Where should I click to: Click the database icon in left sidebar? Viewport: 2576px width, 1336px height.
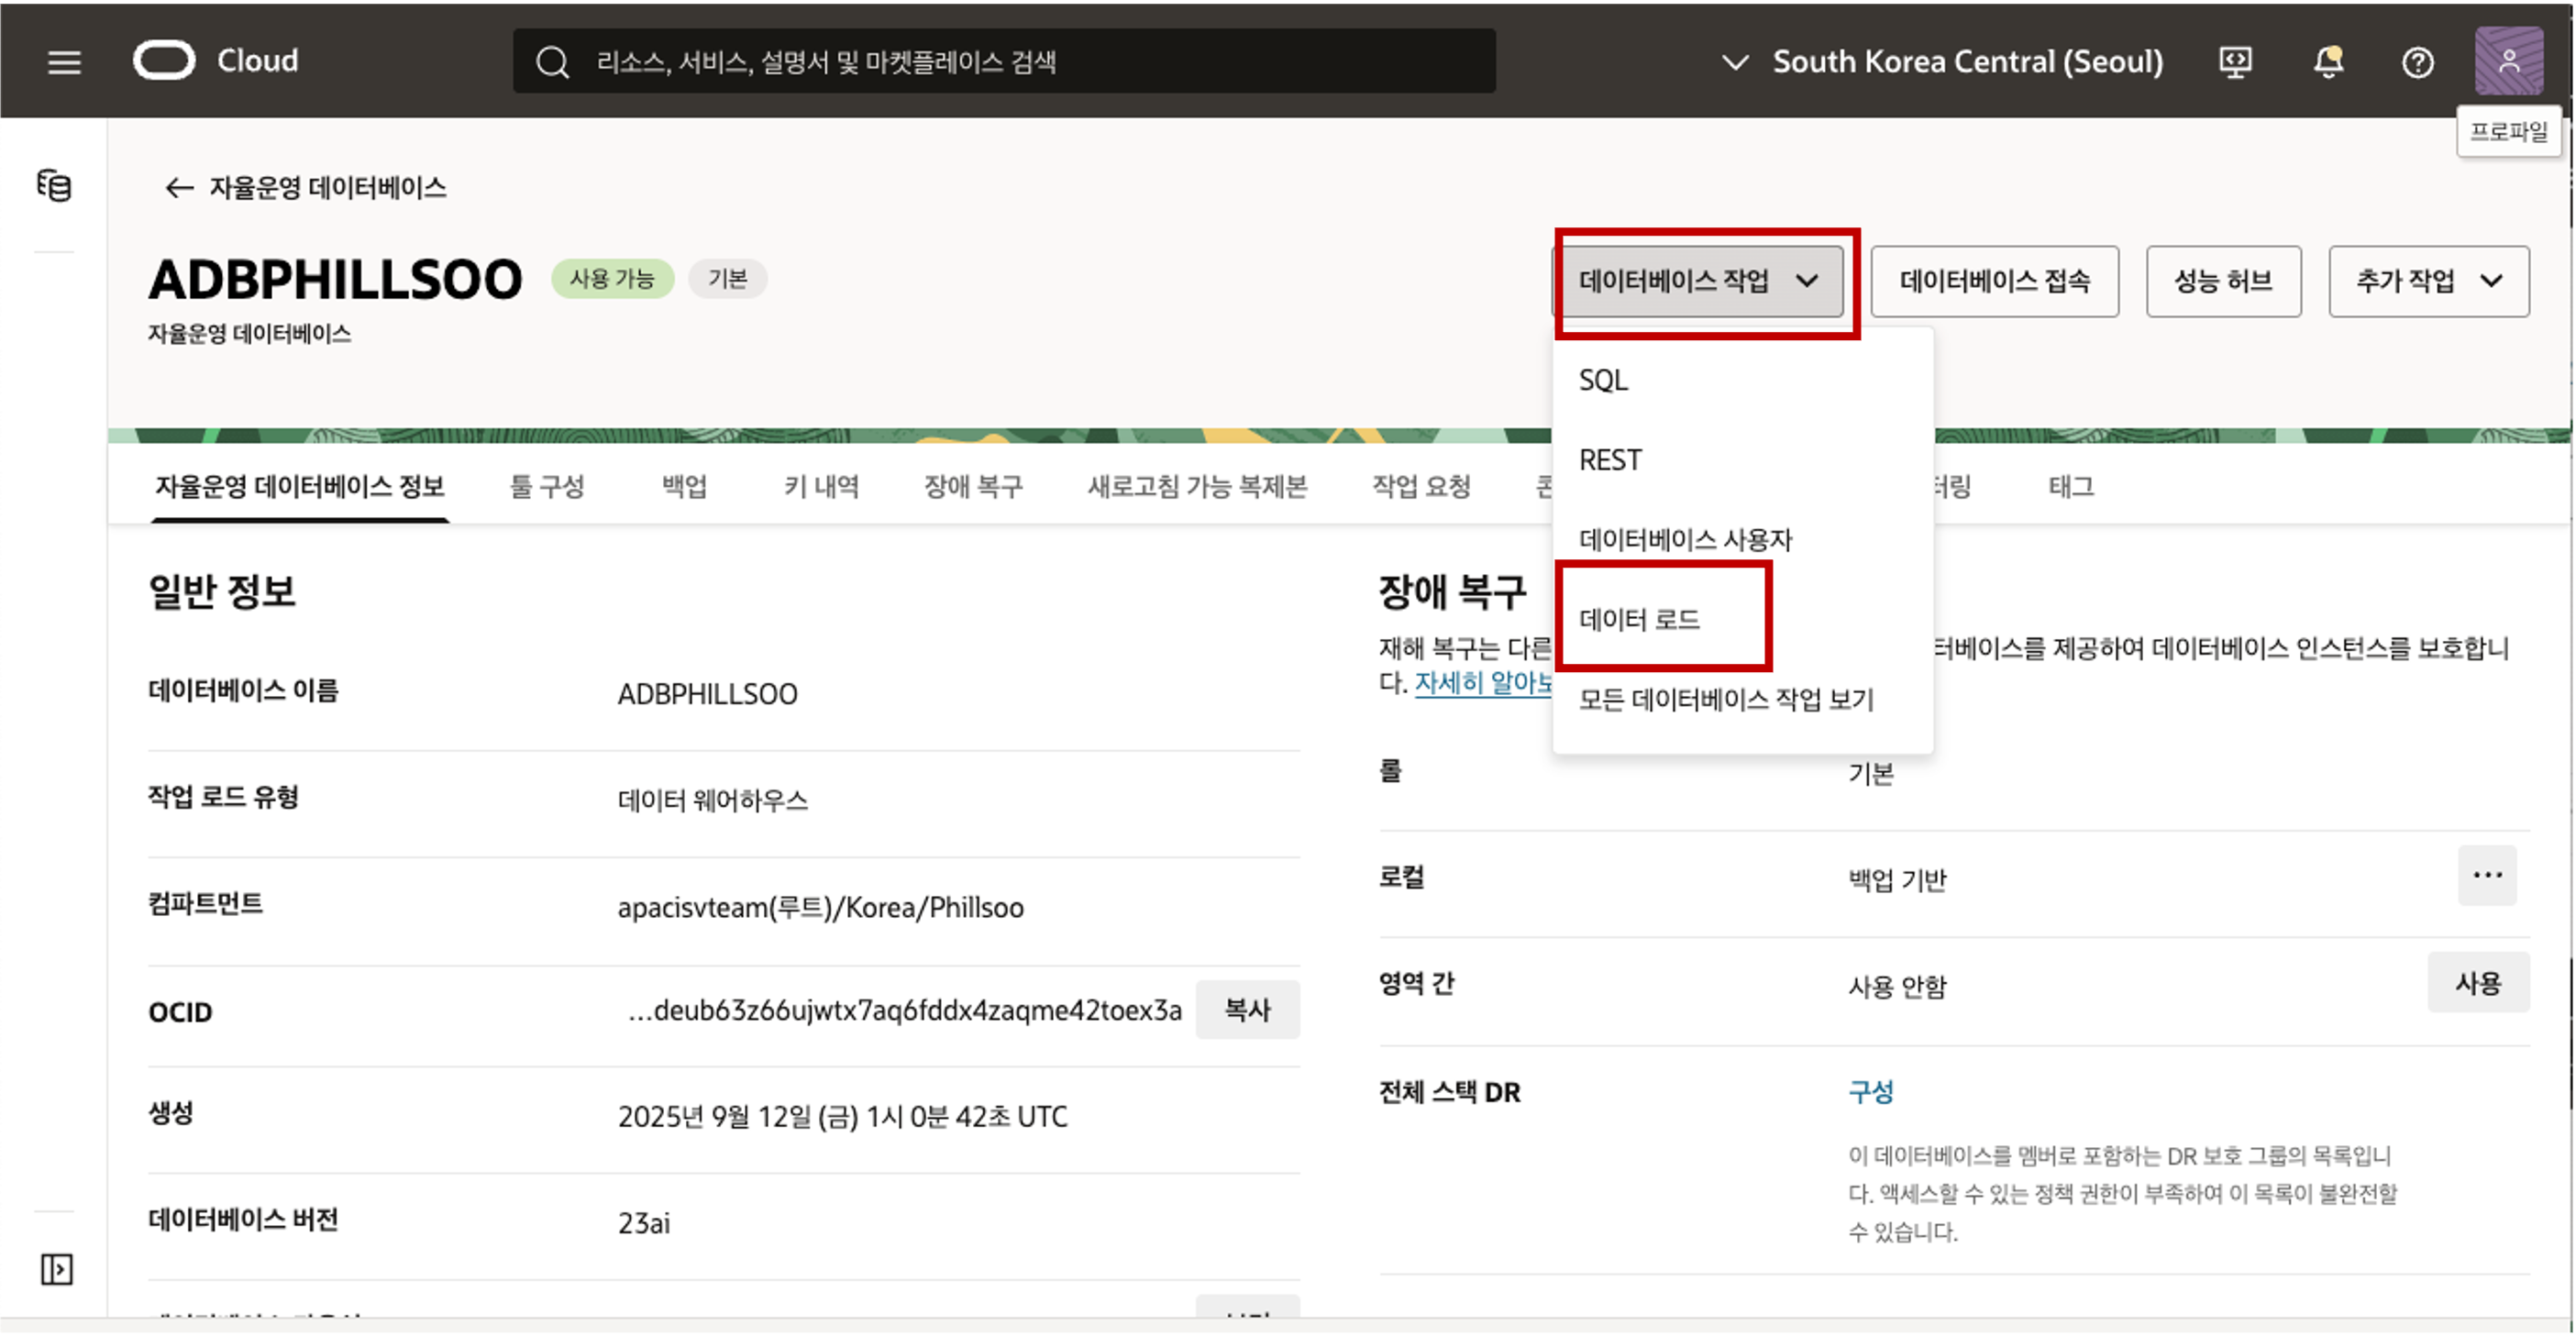pos(54,185)
